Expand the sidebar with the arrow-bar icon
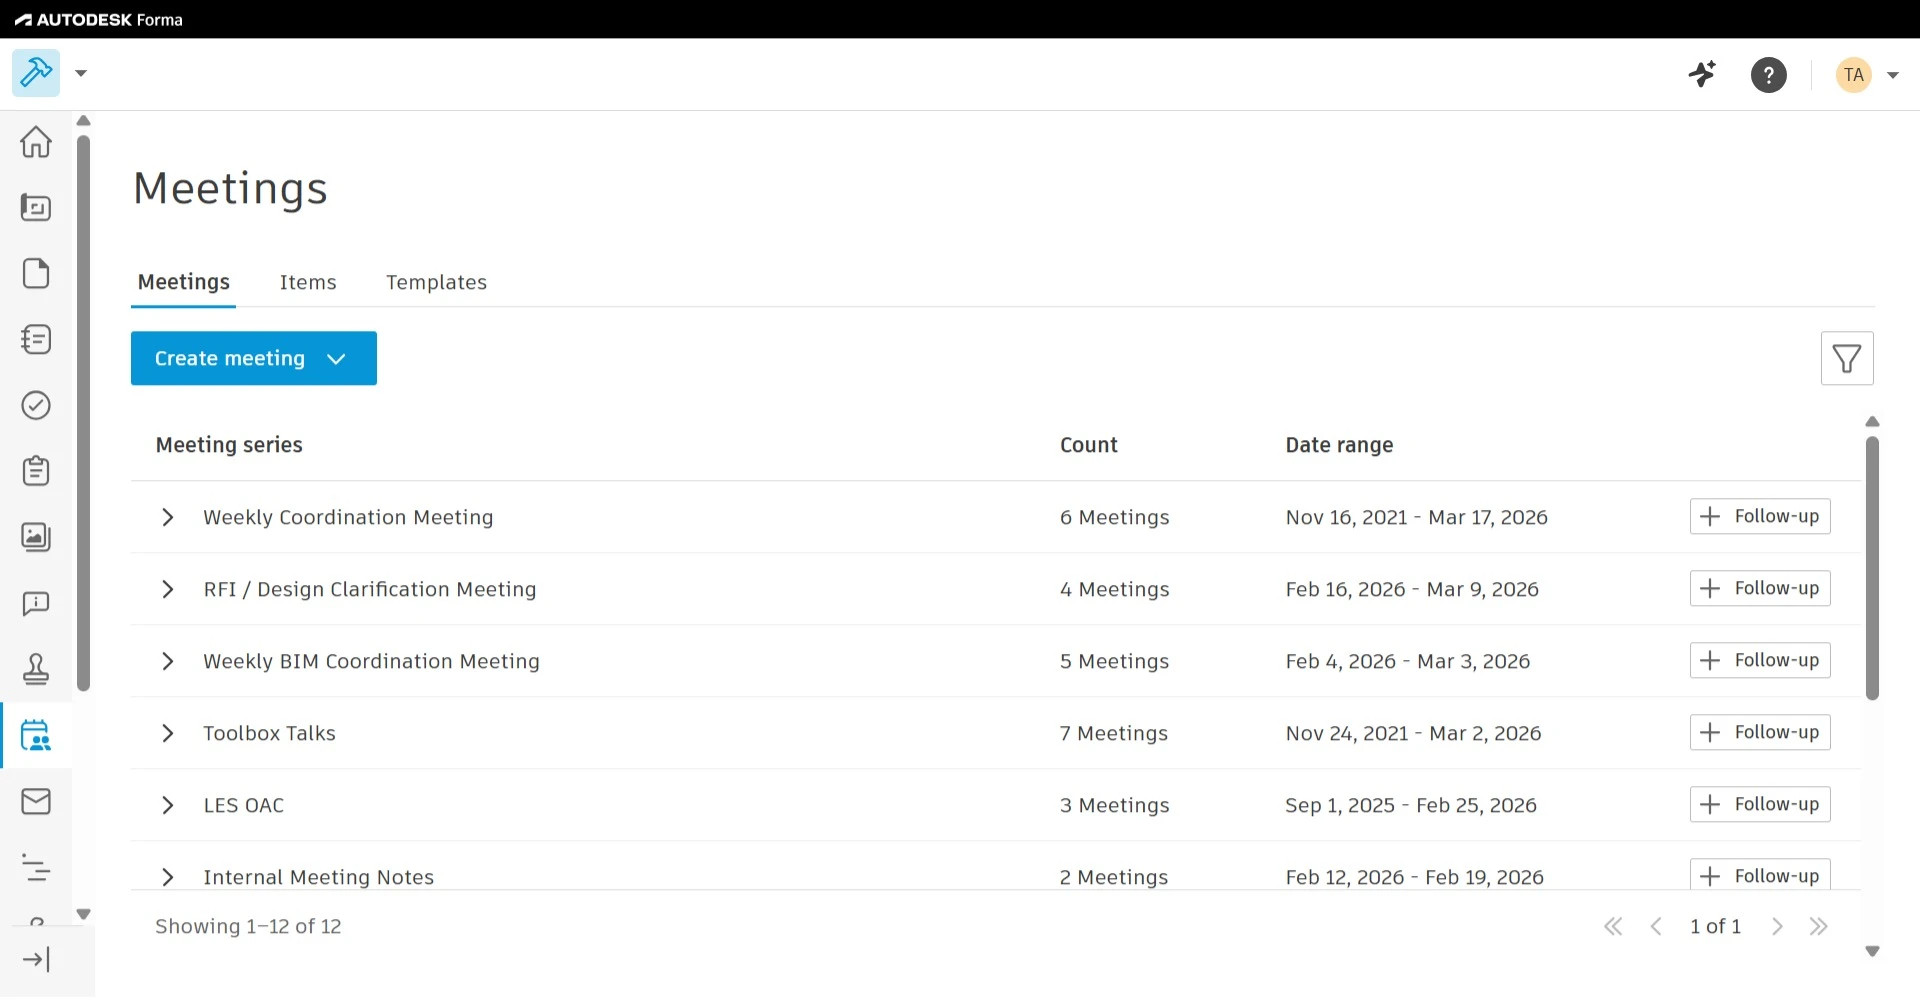This screenshot has height=1000, width=1920. click(36, 960)
